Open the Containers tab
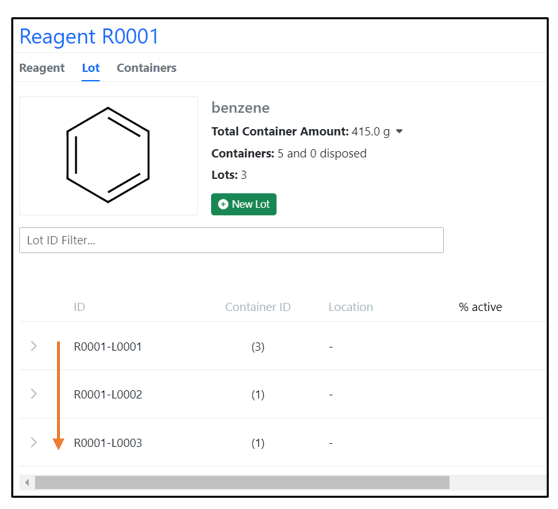Screen dimensions: 558x509 (x=146, y=68)
